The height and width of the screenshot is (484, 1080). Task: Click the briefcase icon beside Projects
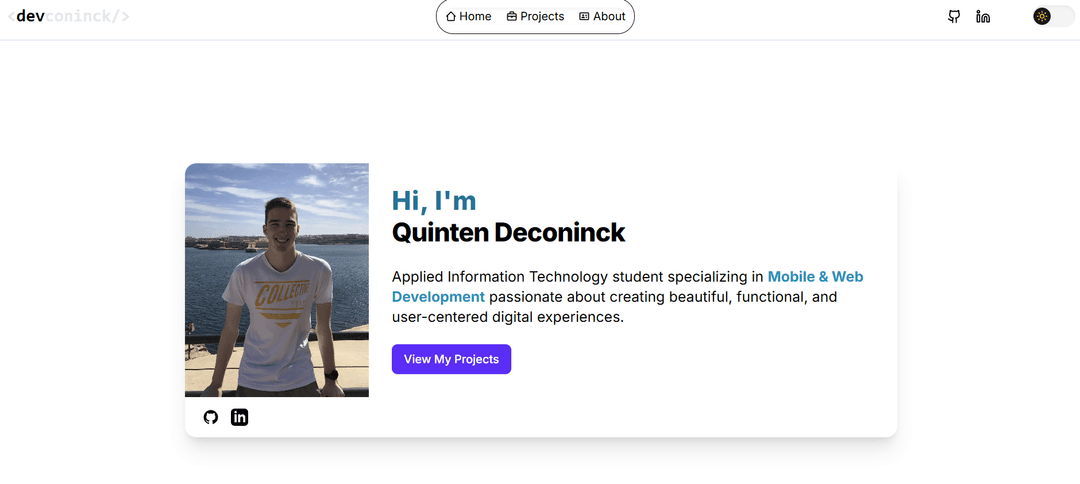coord(512,16)
